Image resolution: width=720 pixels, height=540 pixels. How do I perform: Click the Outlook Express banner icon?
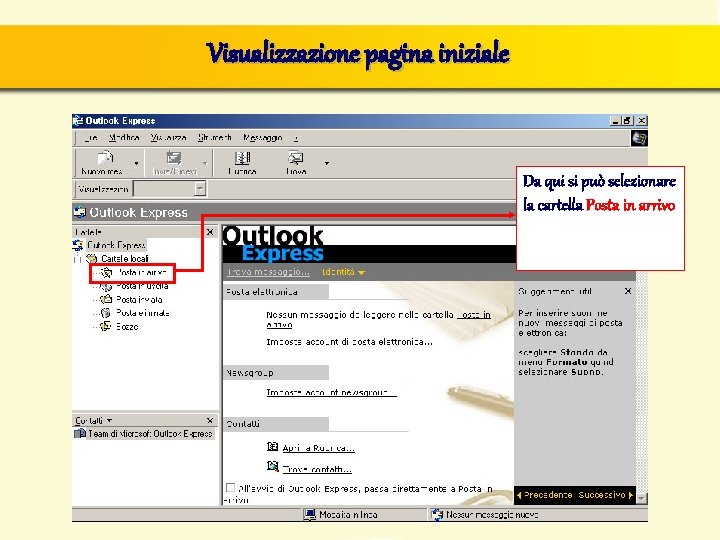(79, 212)
